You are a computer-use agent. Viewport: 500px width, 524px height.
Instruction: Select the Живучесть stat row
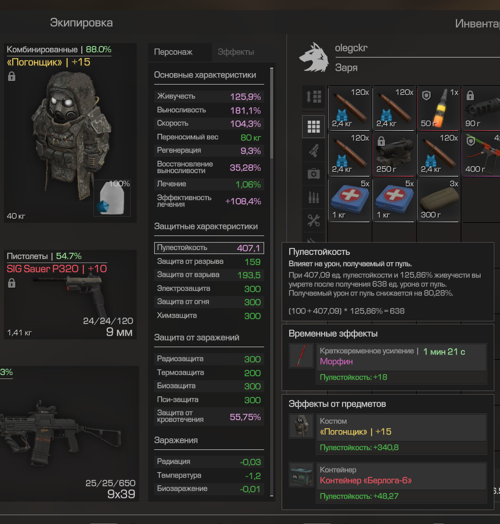[209, 97]
